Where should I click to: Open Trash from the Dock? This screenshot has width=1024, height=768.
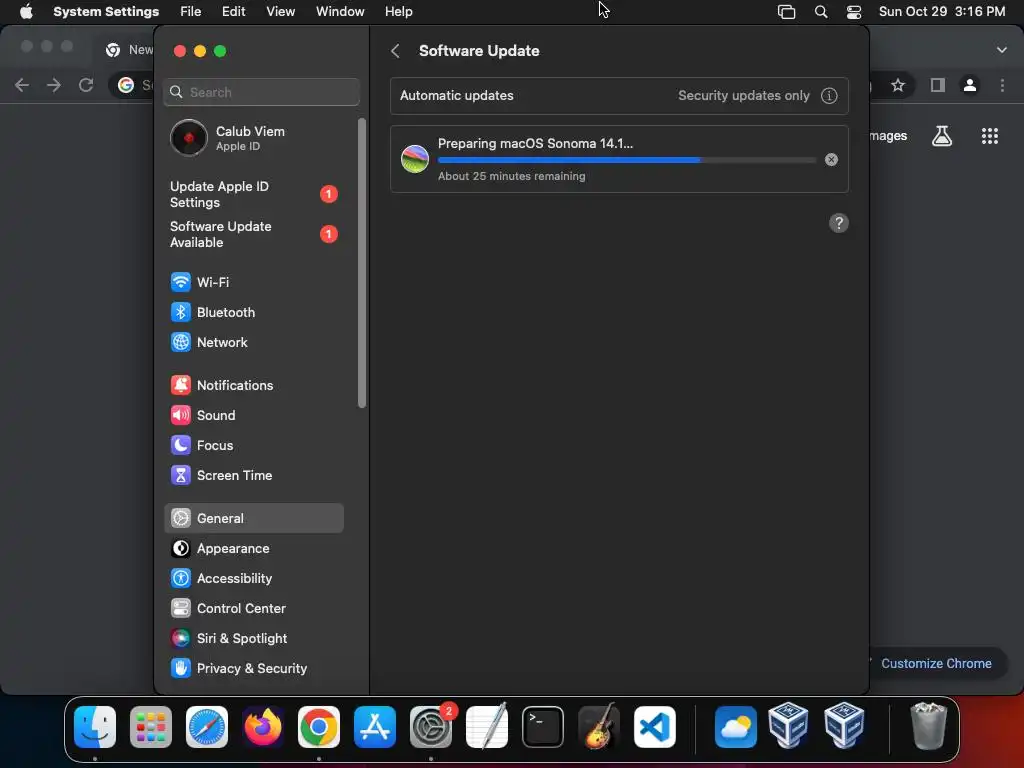coord(928,727)
